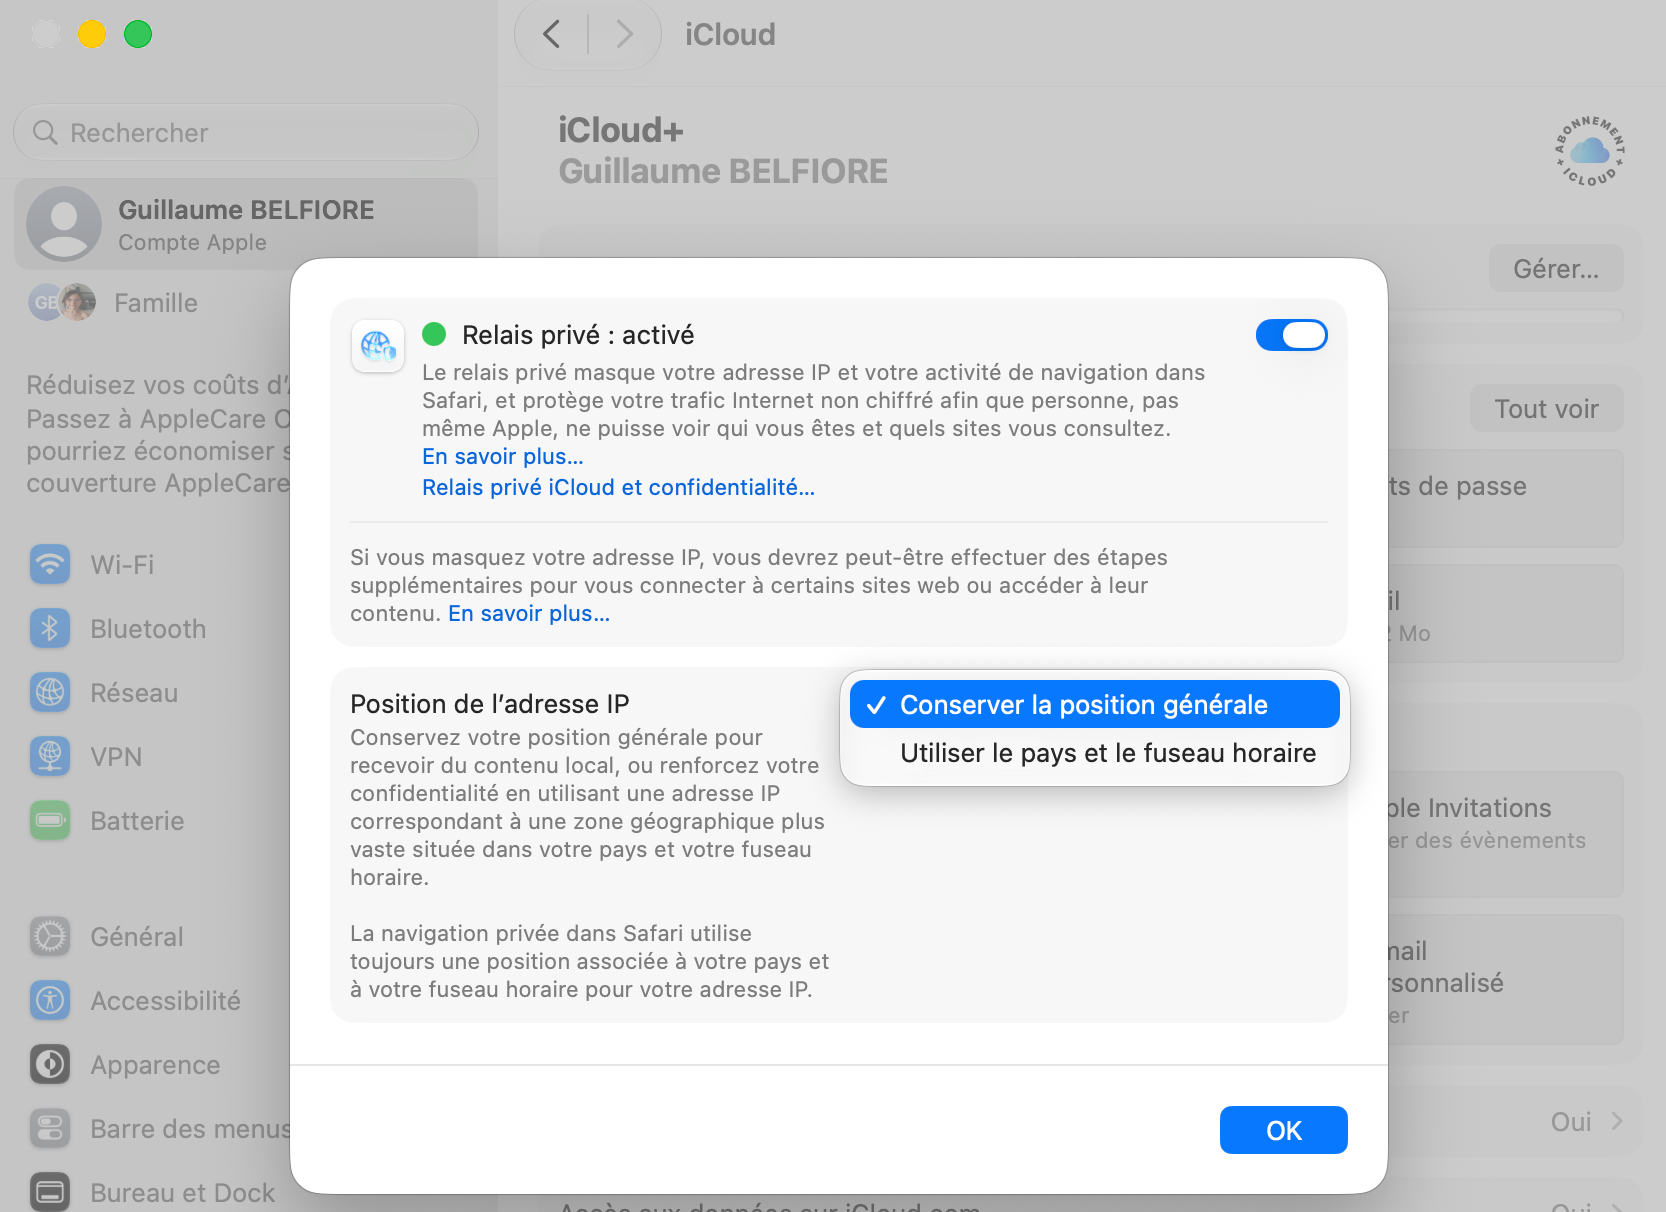Select the Batterie icon in sidebar
1666x1212 pixels.
click(50, 820)
